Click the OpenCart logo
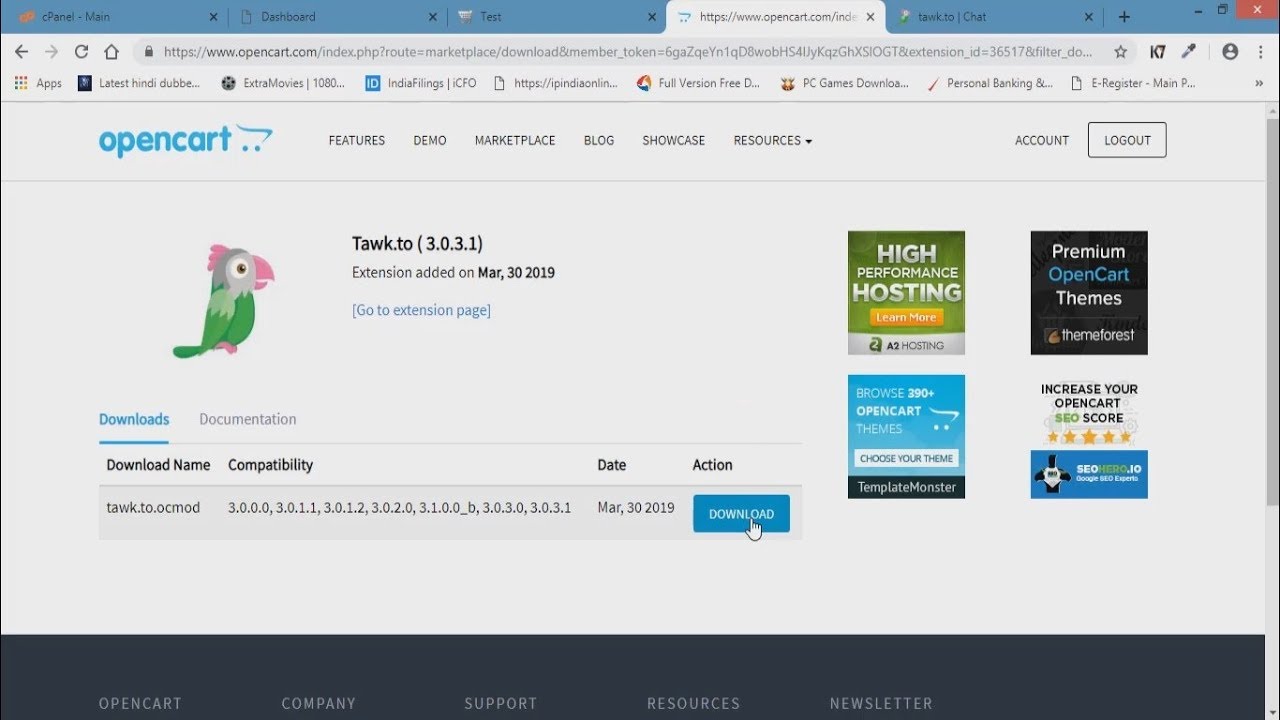The width and height of the screenshot is (1280, 720). [185, 140]
